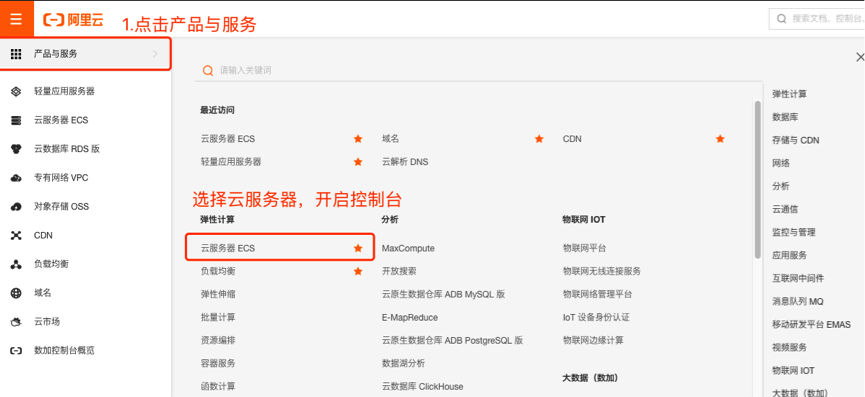The height and width of the screenshot is (397, 865).
Task: Click the 专有网络 VPC cloud icon
Action: pyautogui.click(x=16, y=178)
